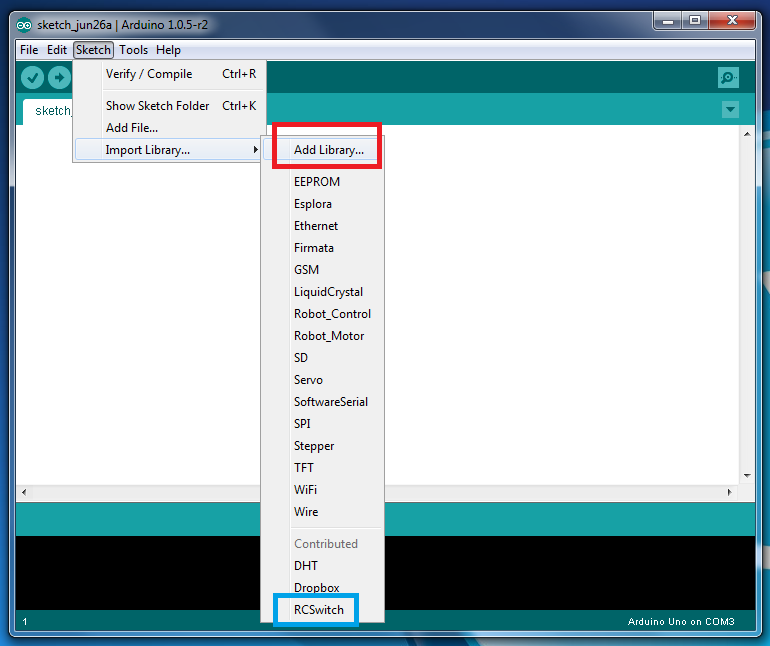Import the Servo library
The image size is (770, 646).
323,380
